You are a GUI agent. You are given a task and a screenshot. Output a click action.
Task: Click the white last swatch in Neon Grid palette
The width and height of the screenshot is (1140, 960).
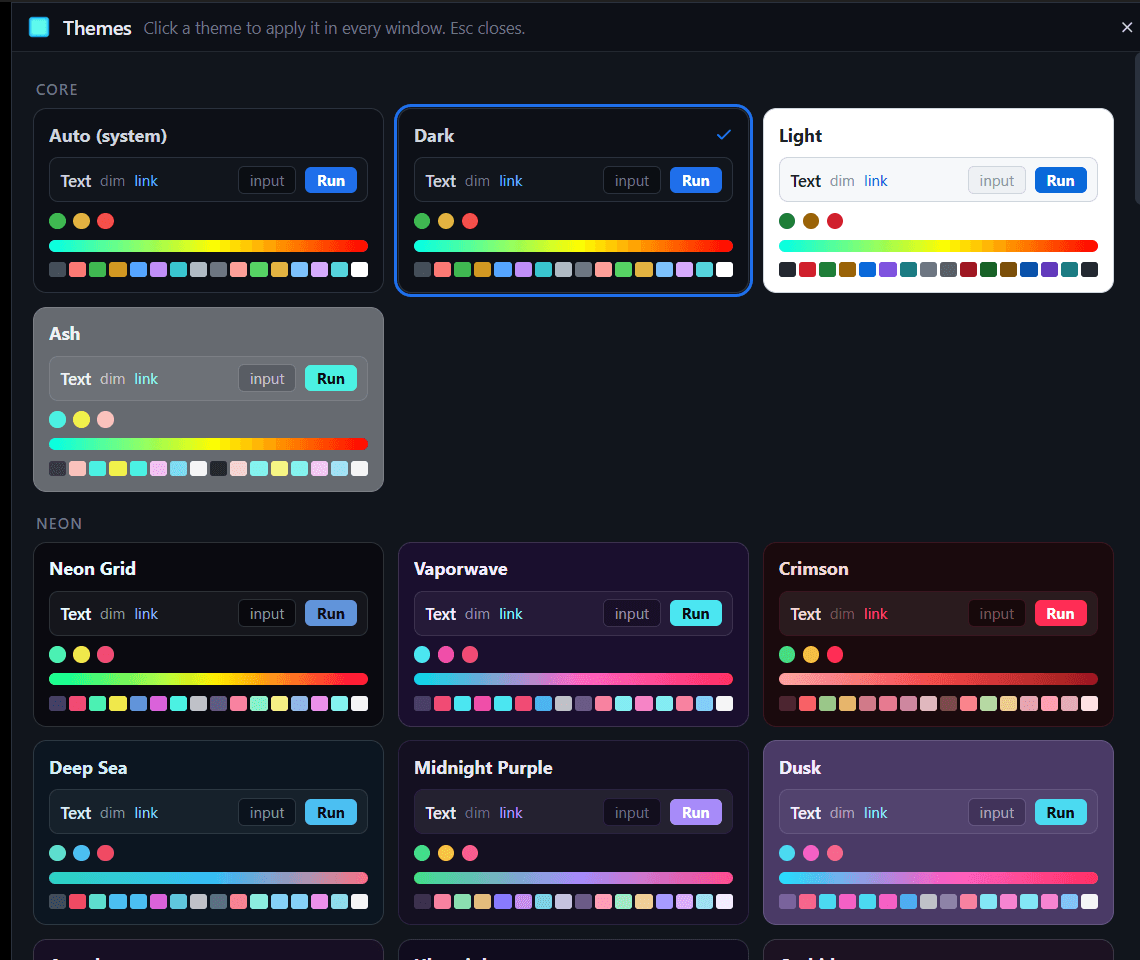pos(359,703)
